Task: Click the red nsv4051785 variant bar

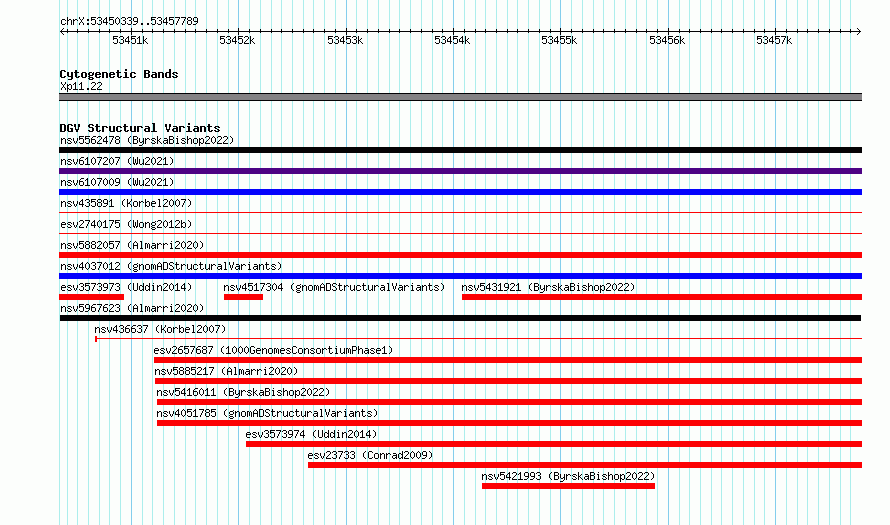Action: click(510, 423)
